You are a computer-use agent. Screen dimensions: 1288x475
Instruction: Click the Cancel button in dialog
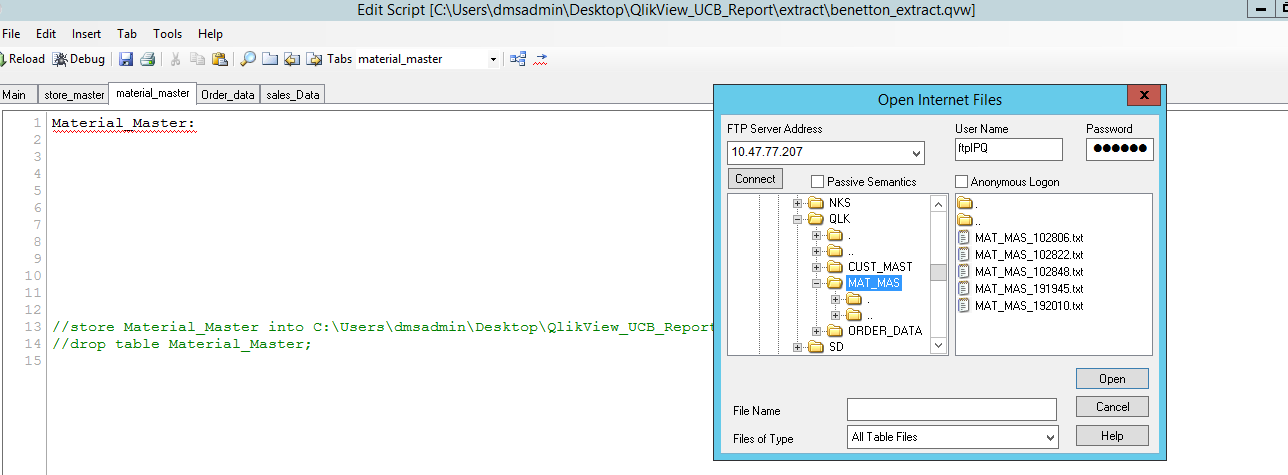pos(1112,407)
